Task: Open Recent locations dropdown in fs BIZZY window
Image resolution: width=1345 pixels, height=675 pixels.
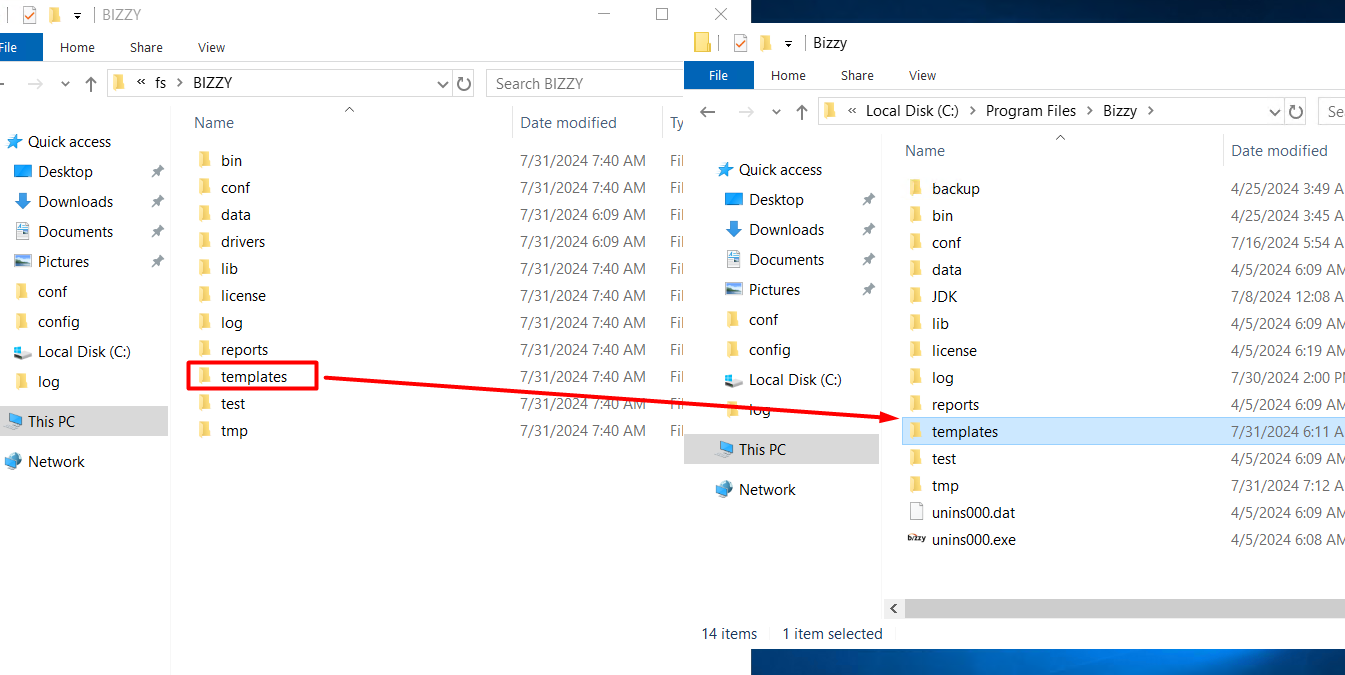Action: (67, 84)
